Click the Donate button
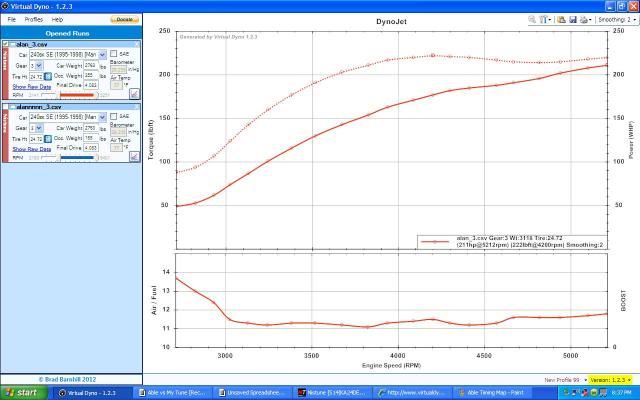The width and height of the screenshot is (640, 400). 125,19
